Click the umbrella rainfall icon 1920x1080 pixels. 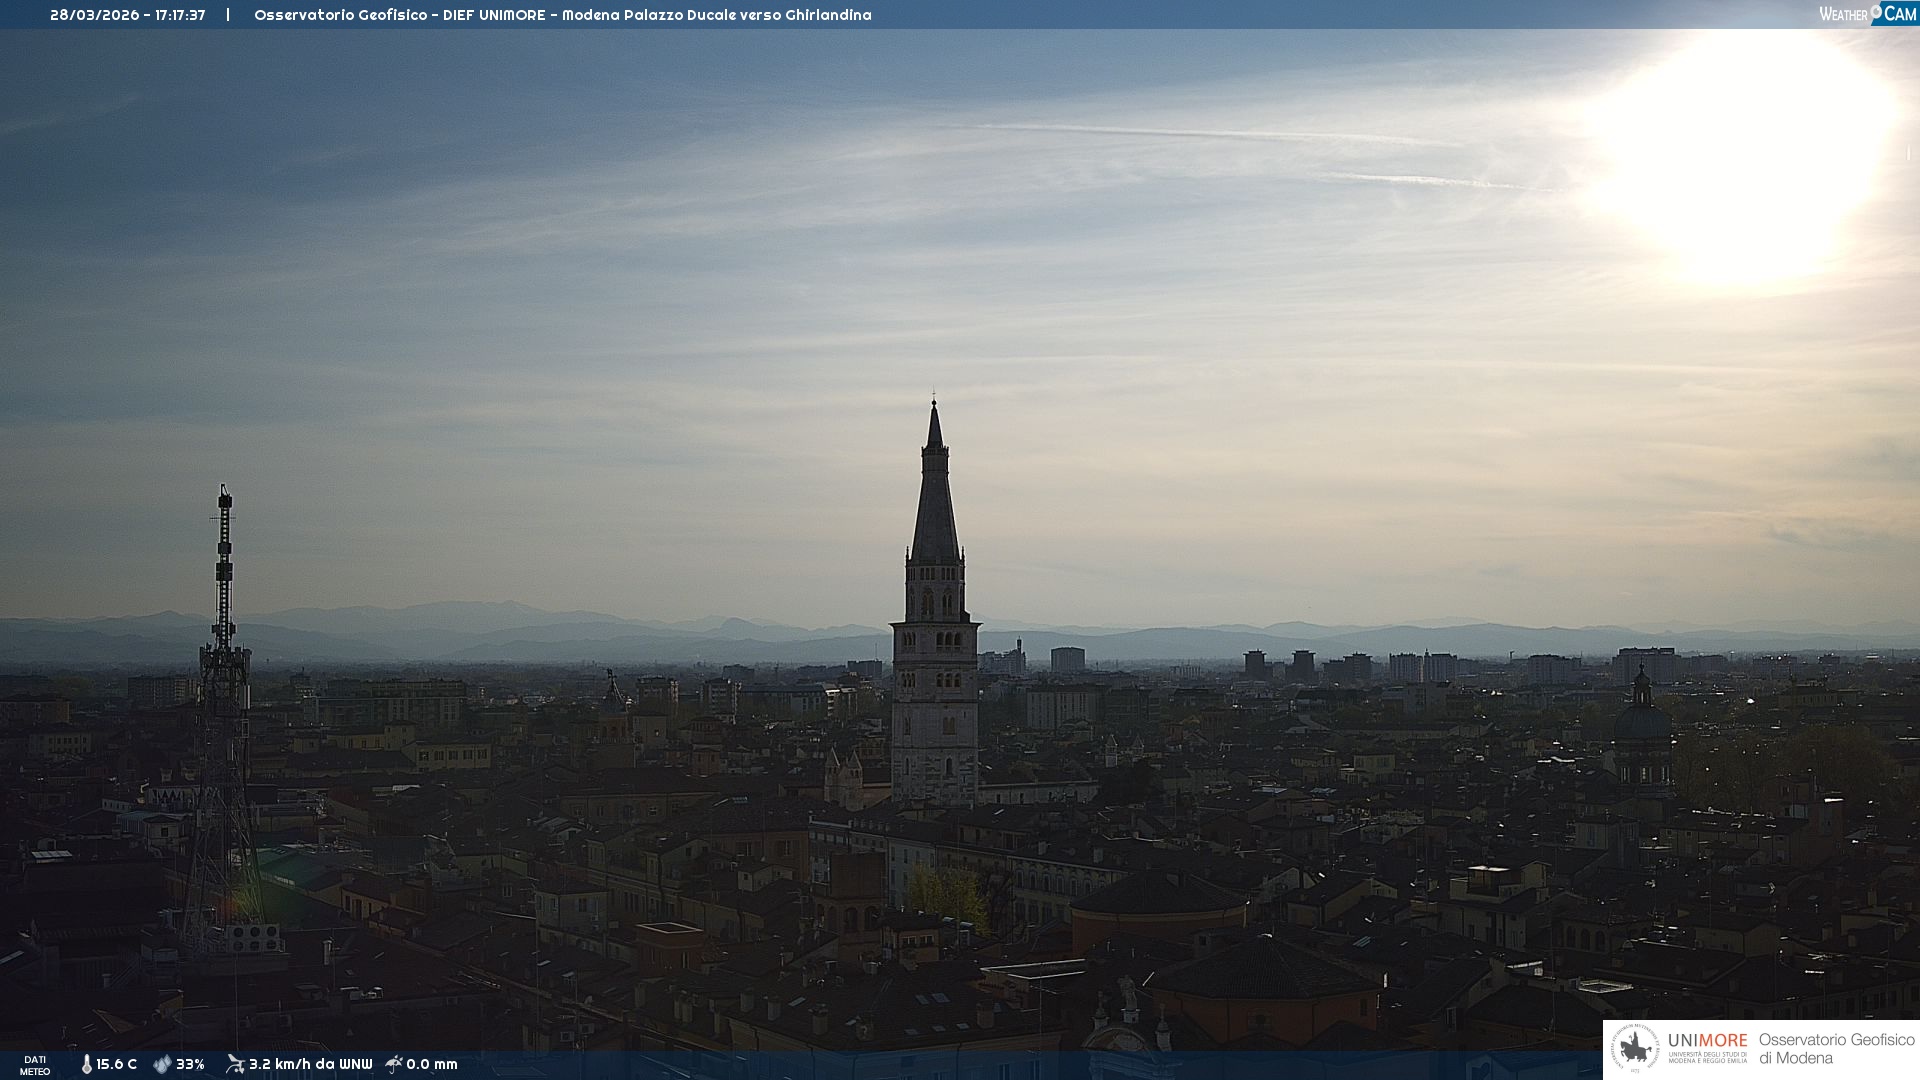pyautogui.click(x=394, y=1064)
